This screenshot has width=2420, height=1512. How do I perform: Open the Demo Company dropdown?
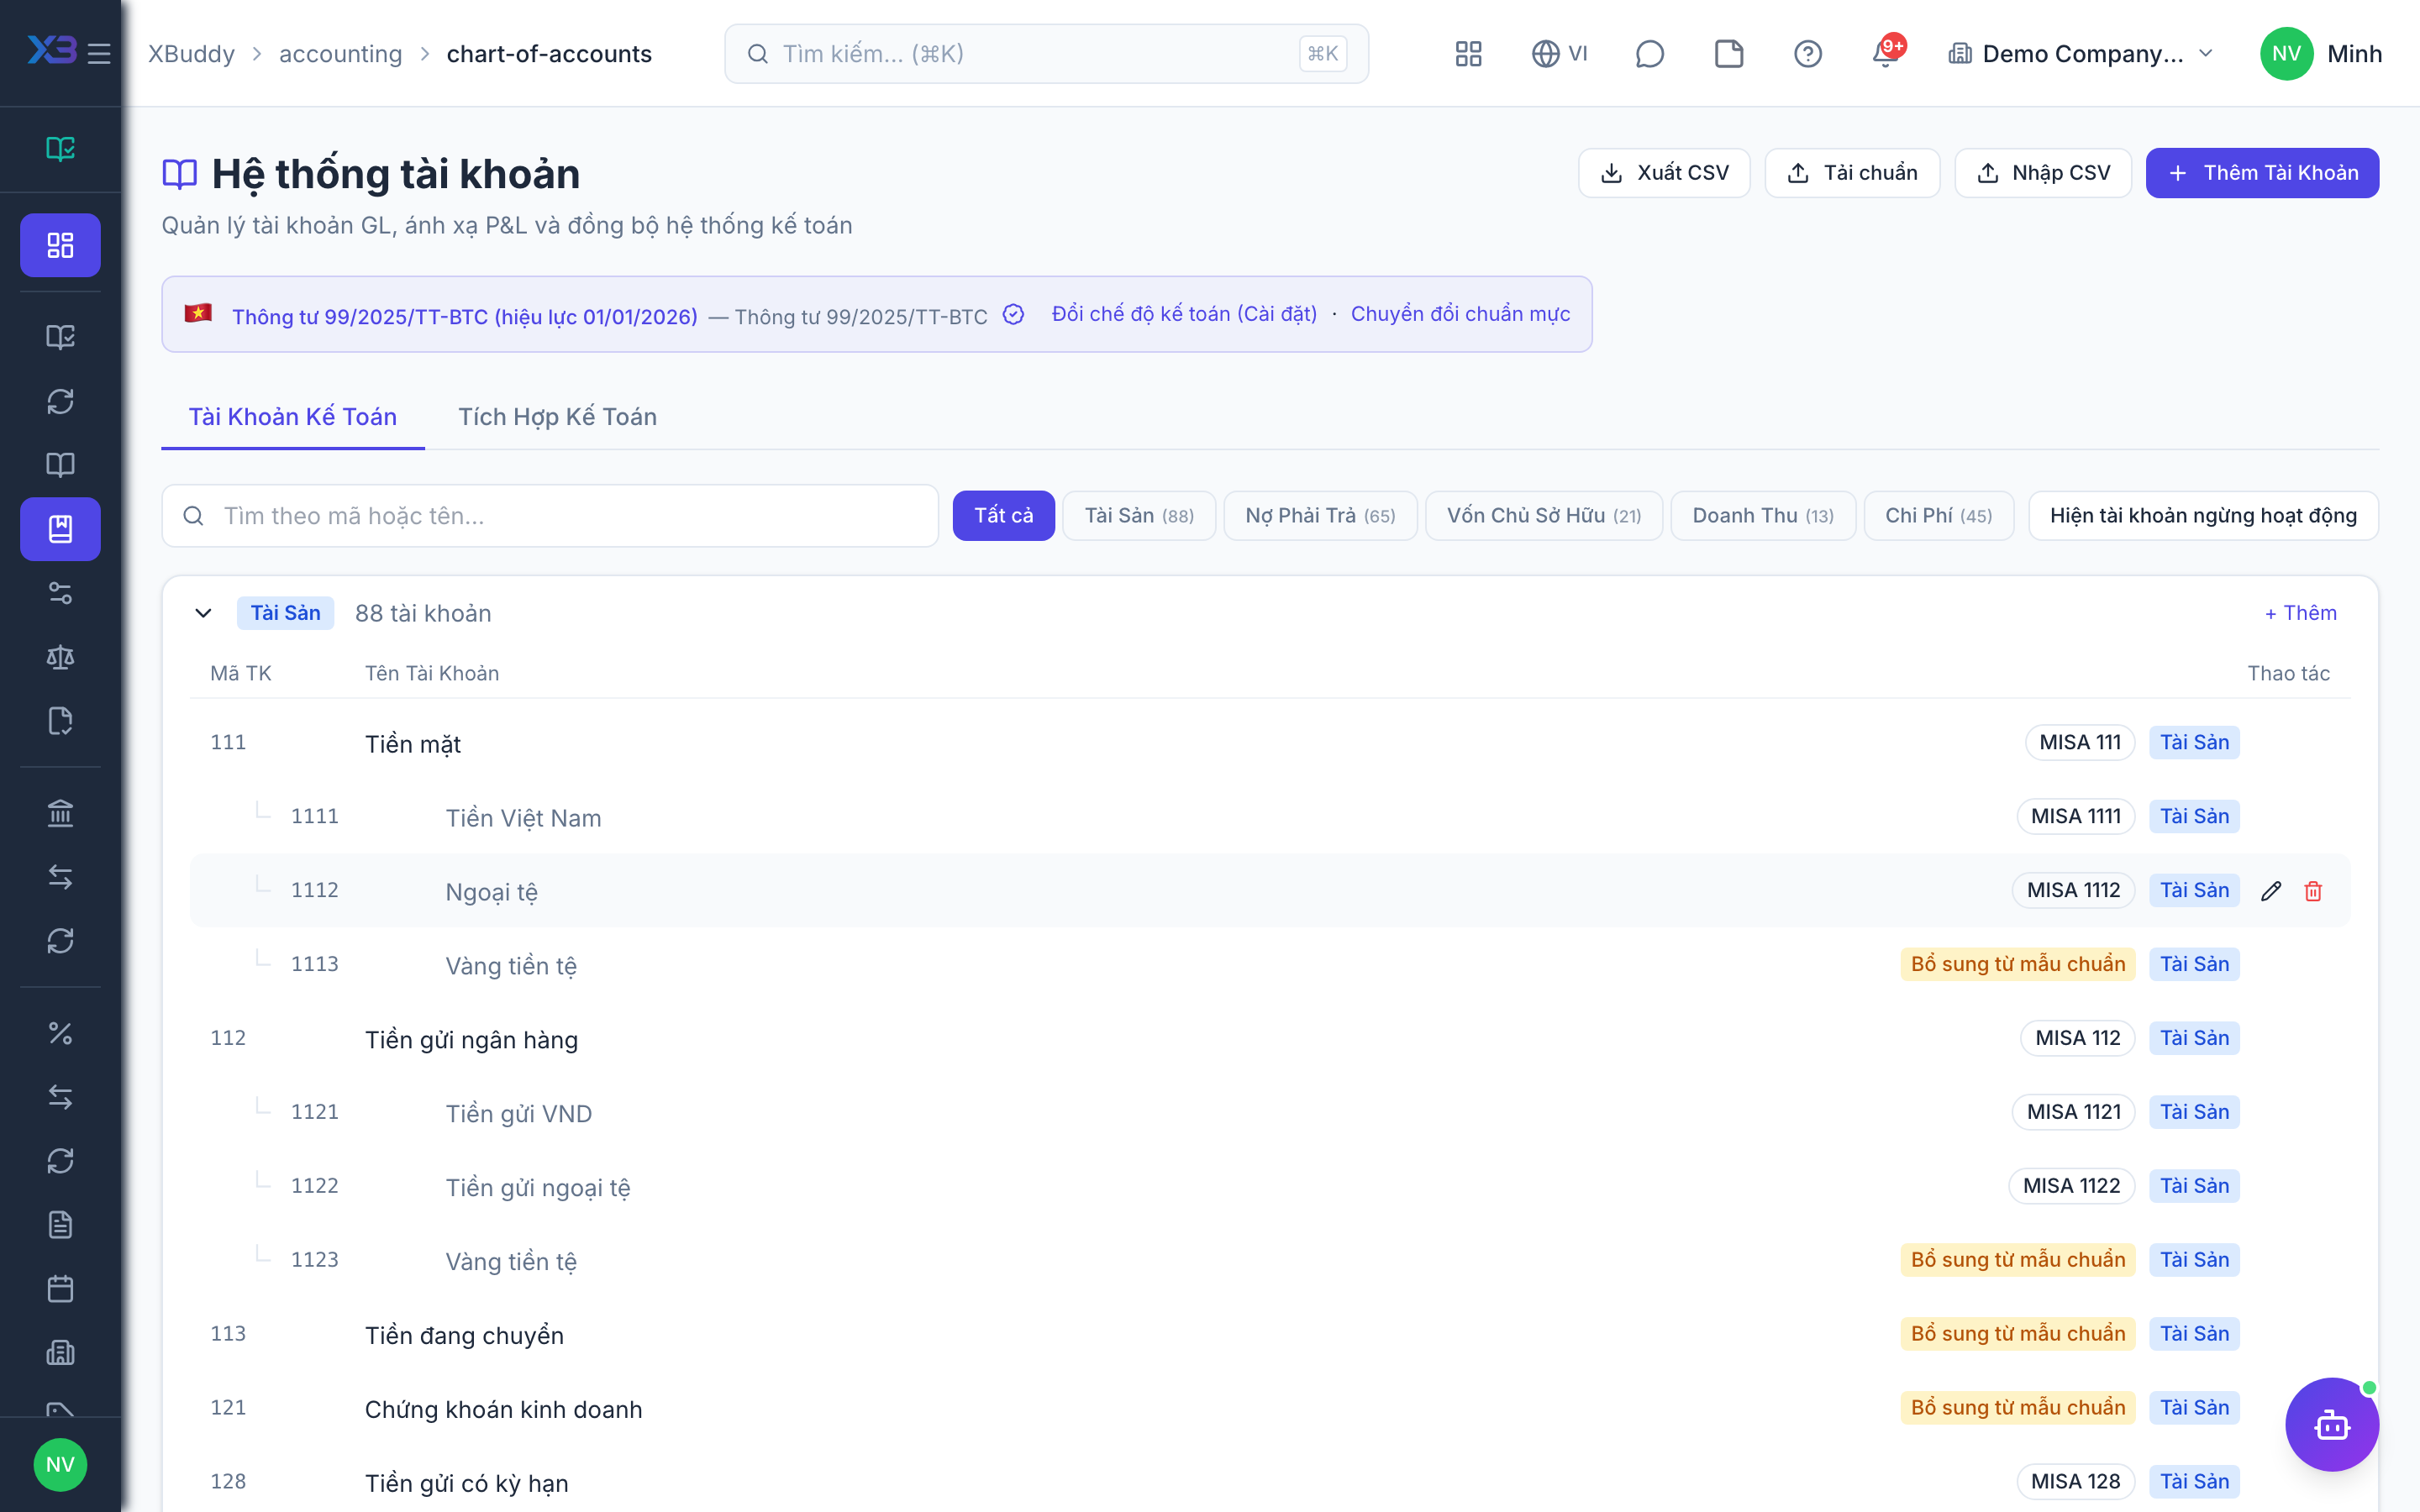[x=2081, y=54]
